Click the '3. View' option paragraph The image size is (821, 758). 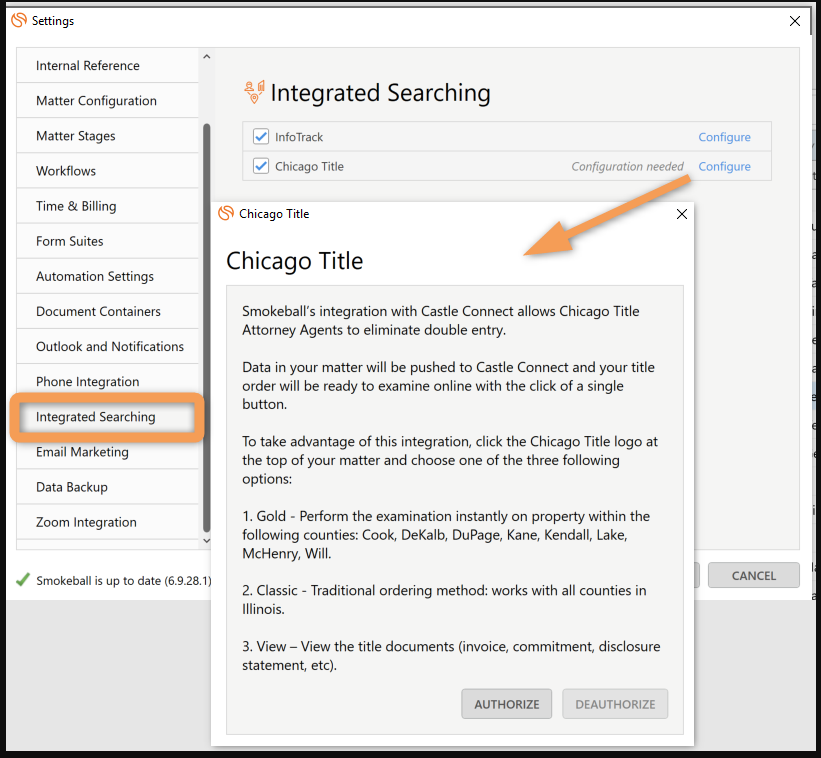point(451,655)
